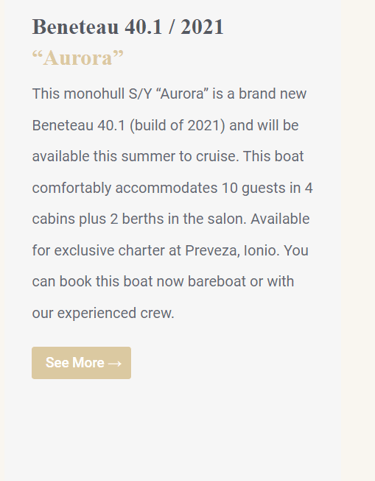Select the gold "Aurora" subtitle
Viewport: 375px width, 481px height.
[78, 58]
